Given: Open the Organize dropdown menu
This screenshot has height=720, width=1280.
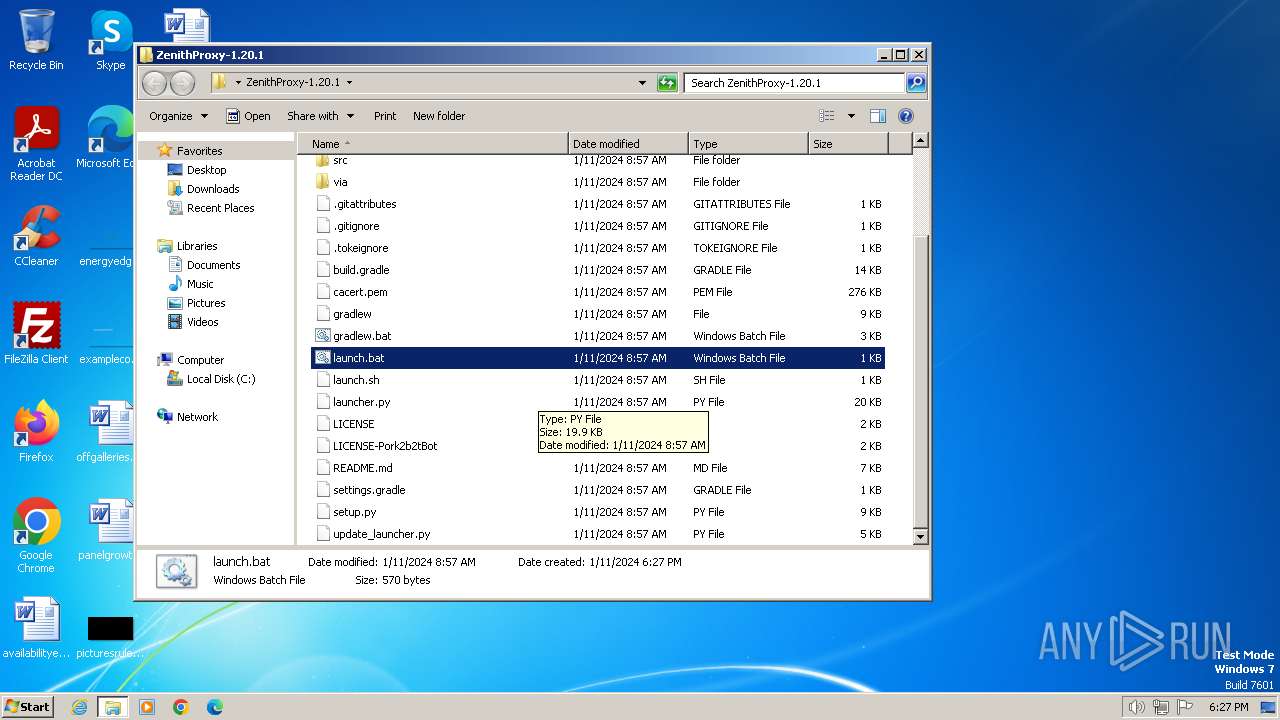Looking at the screenshot, I should coord(179,116).
